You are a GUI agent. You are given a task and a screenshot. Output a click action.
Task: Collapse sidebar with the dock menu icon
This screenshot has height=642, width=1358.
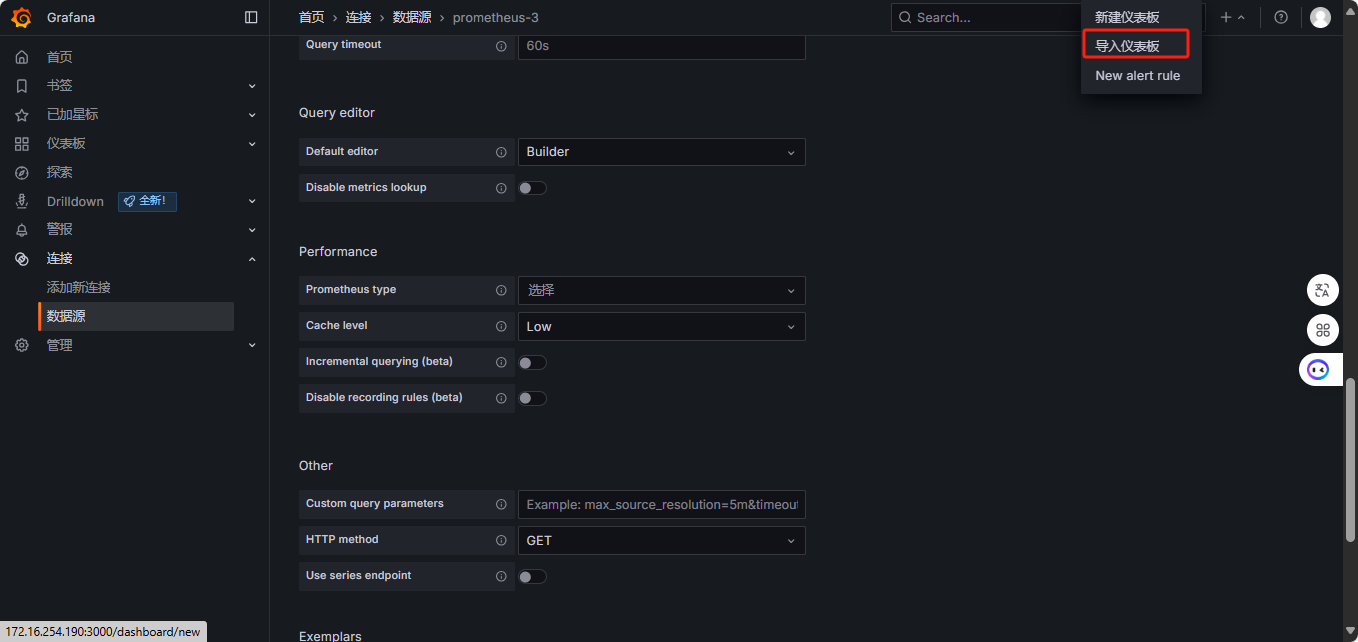click(x=251, y=18)
